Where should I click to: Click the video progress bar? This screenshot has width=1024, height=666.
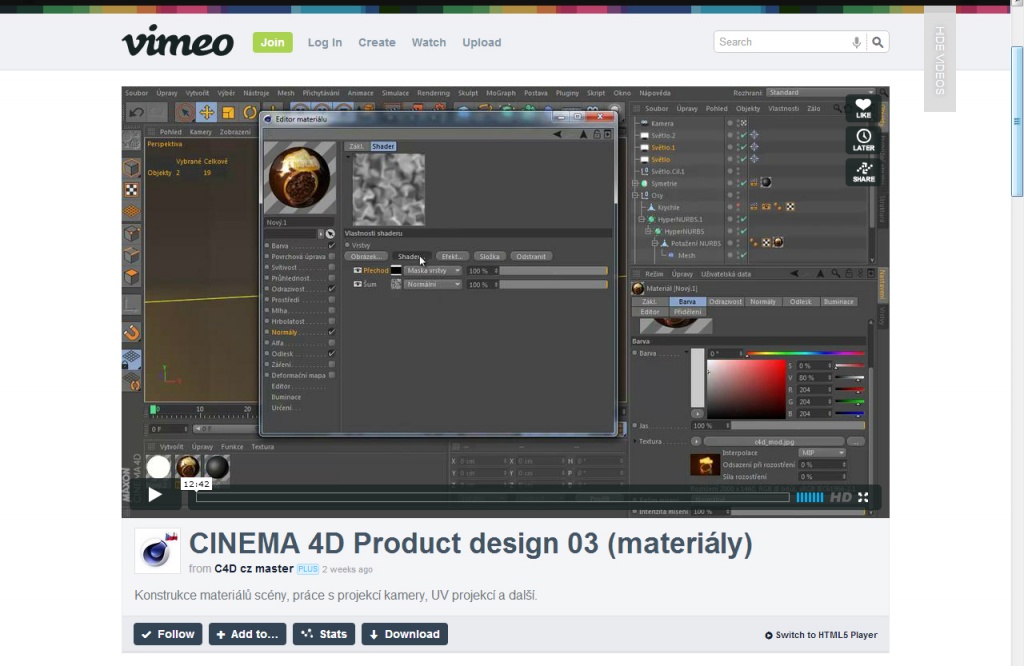click(492, 498)
